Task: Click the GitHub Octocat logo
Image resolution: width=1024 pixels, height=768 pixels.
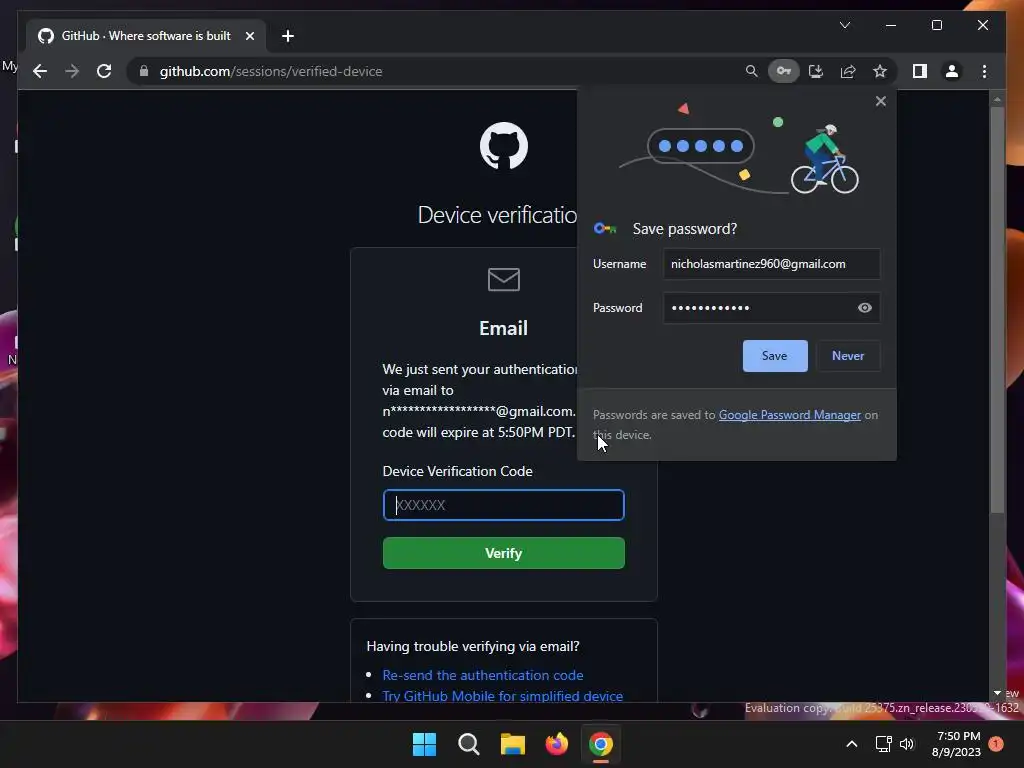Action: pos(504,146)
